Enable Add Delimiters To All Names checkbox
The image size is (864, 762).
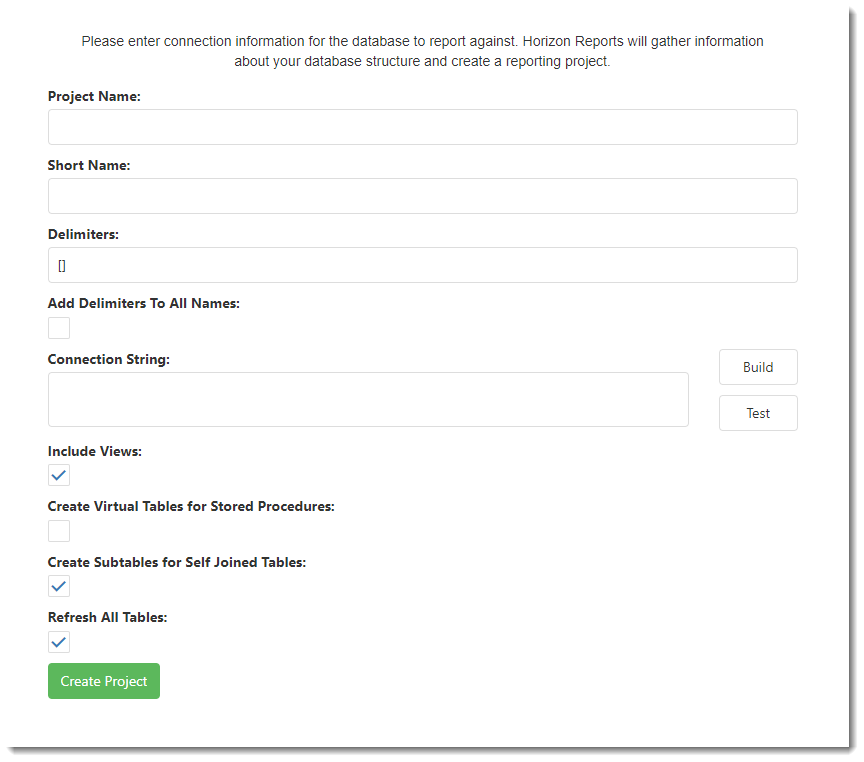tap(59, 328)
